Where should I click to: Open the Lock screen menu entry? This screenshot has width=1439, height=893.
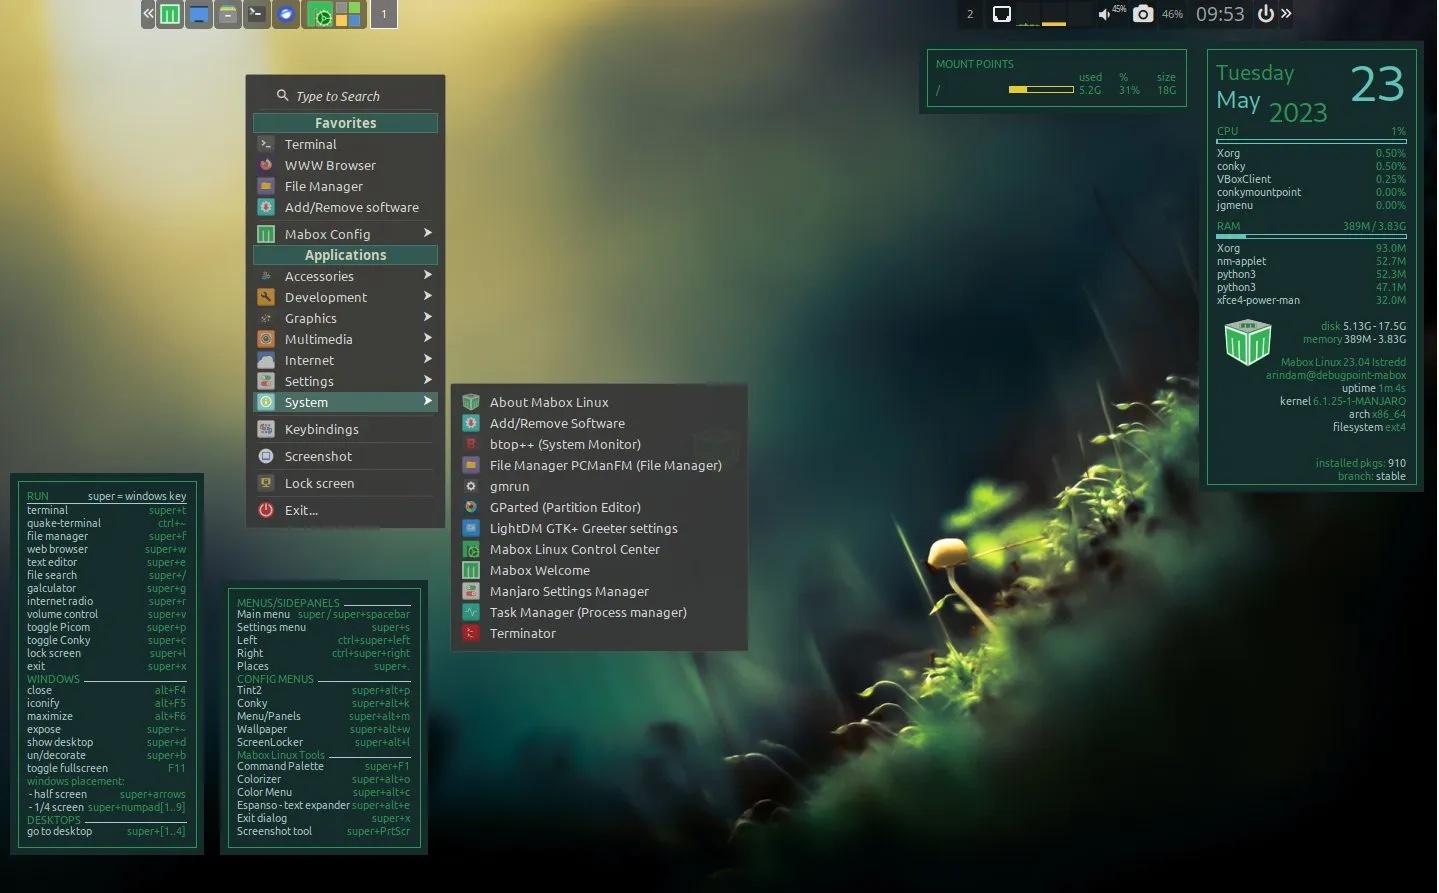coord(320,483)
